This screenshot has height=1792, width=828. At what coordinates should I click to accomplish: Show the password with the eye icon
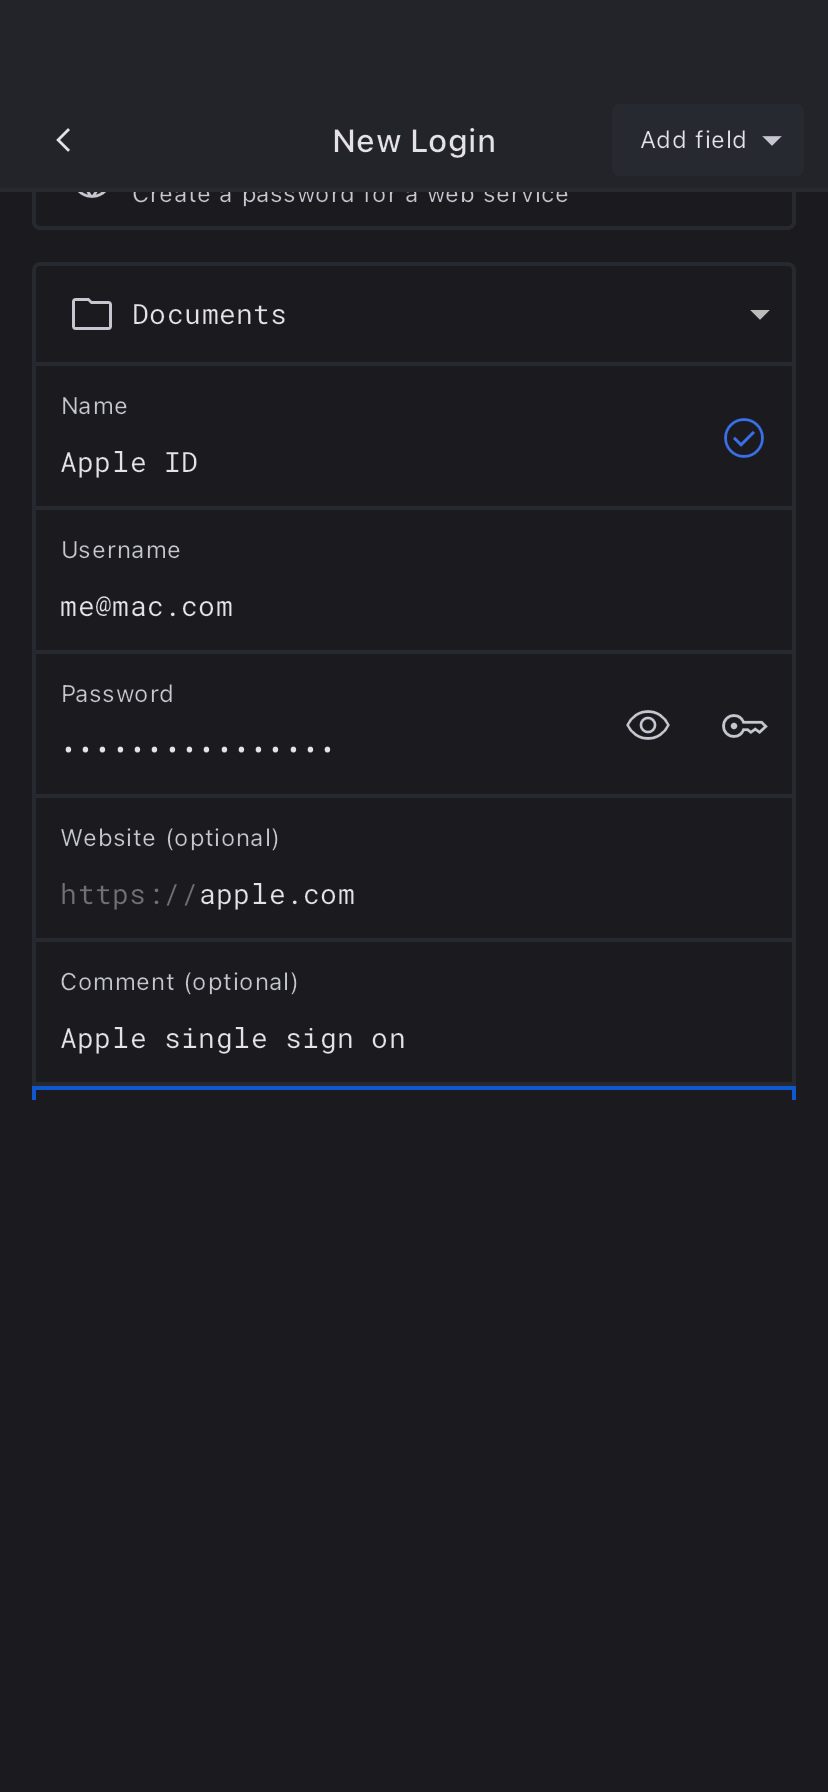pos(648,725)
